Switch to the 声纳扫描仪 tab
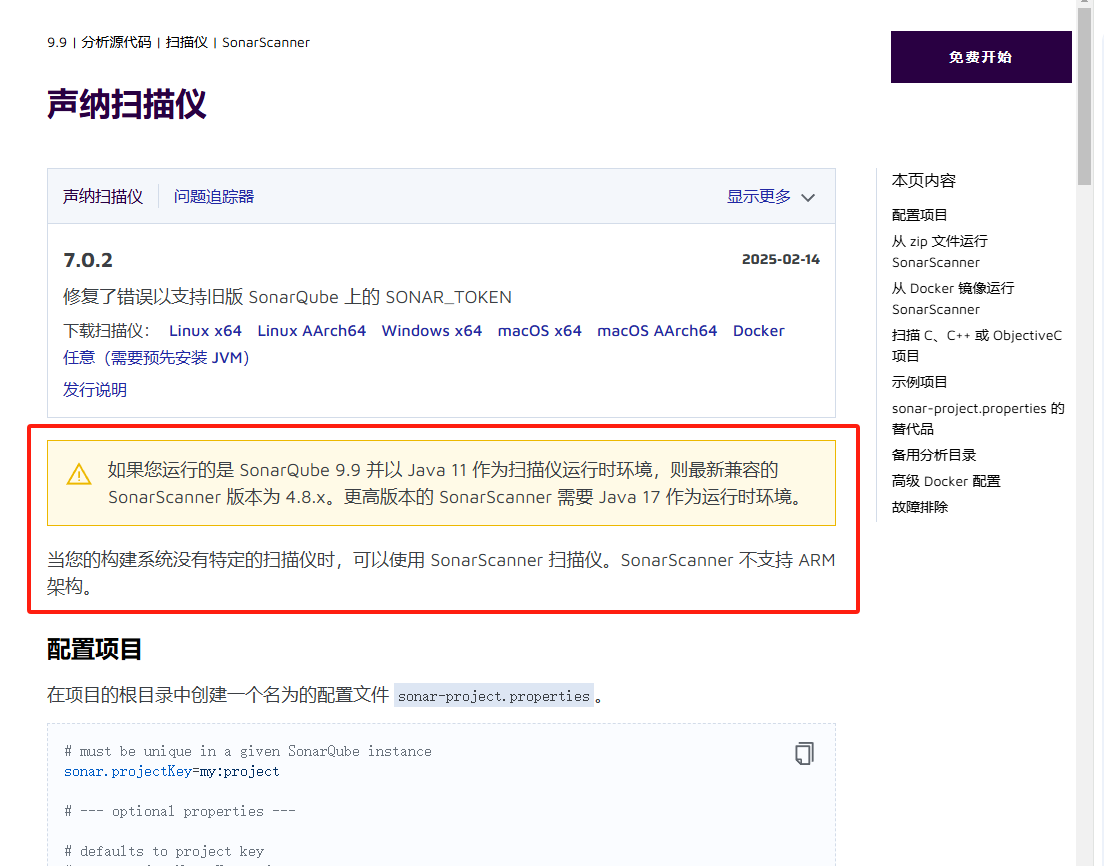1104x866 pixels. (103, 196)
